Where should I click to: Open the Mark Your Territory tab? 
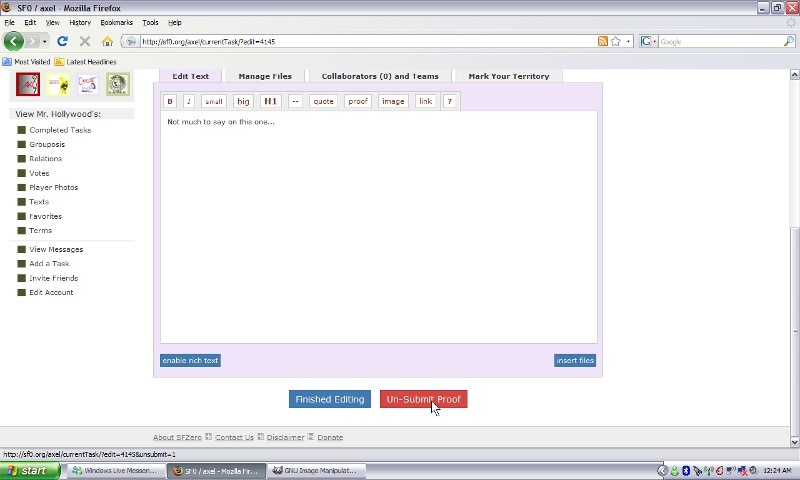(508, 76)
